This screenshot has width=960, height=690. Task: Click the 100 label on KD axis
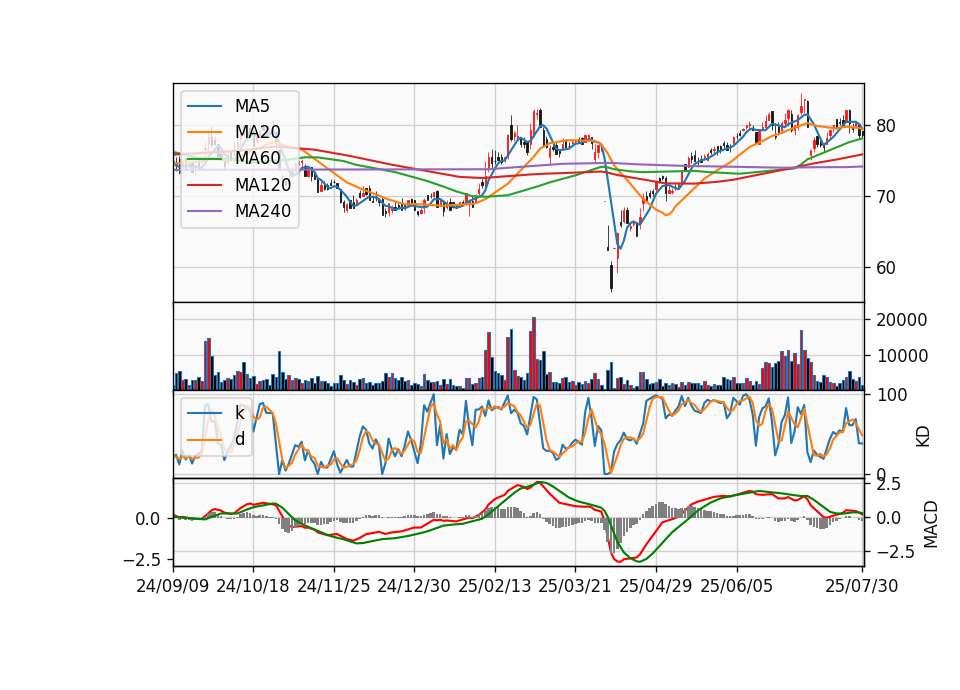click(x=891, y=395)
